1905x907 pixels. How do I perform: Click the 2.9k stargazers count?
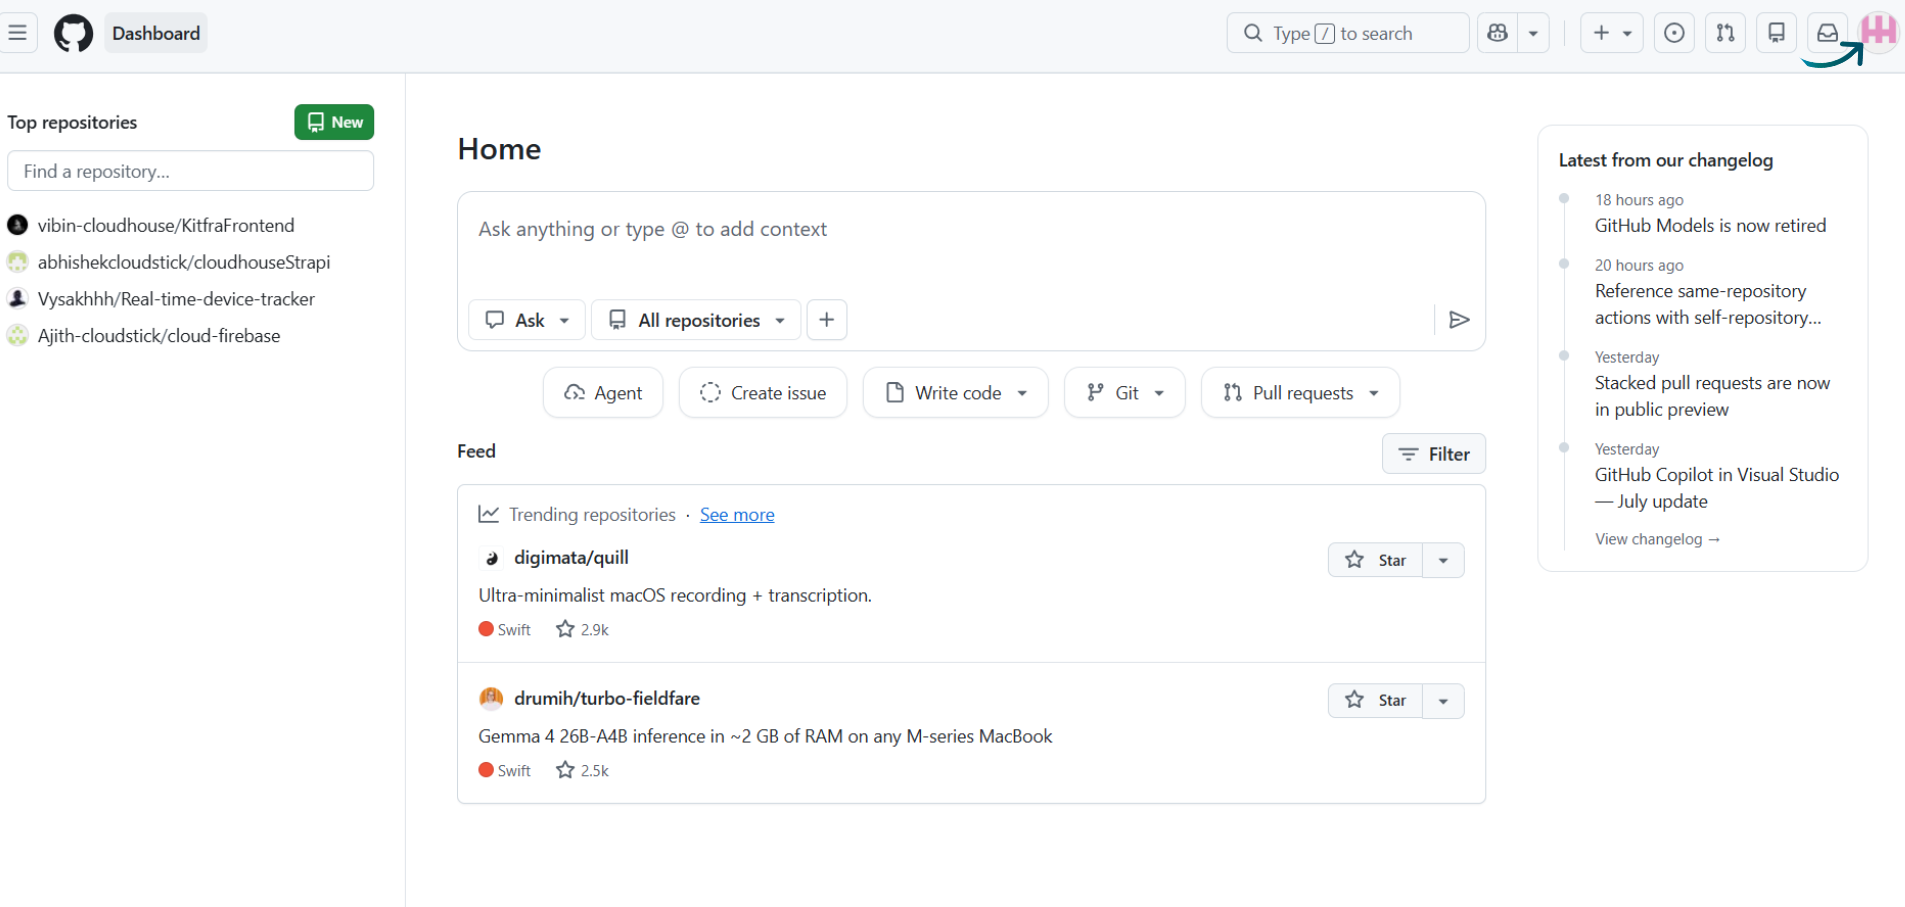point(582,630)
